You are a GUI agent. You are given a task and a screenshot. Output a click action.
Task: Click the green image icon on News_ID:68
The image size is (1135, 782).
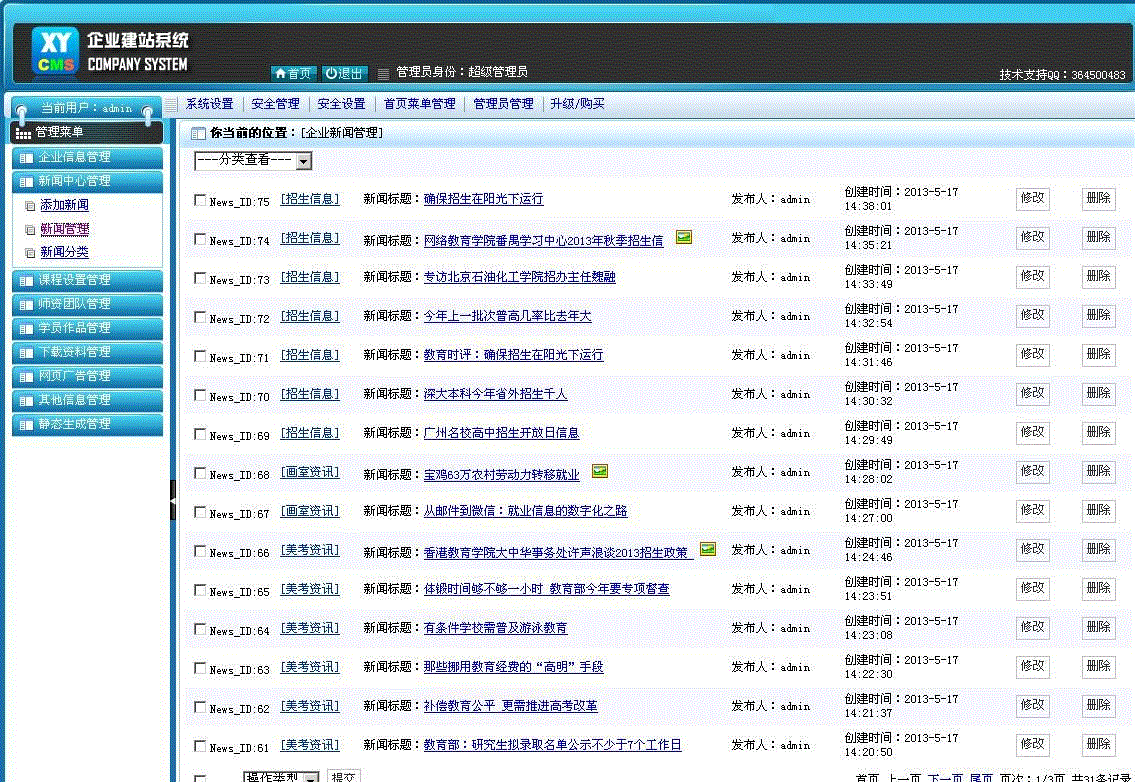tap(600, 471)
